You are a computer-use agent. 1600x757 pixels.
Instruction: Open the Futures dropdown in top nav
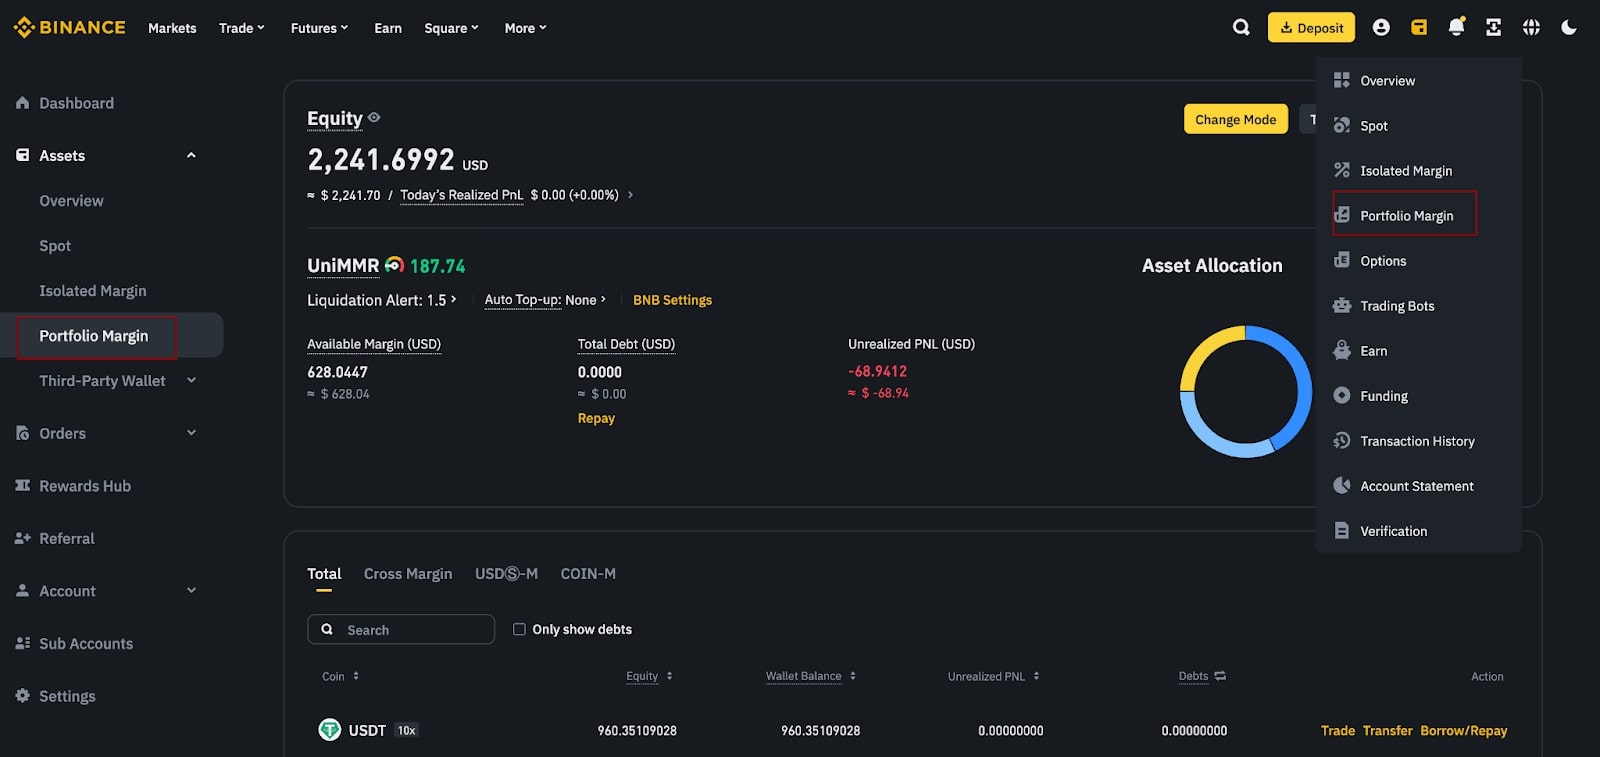319,28
